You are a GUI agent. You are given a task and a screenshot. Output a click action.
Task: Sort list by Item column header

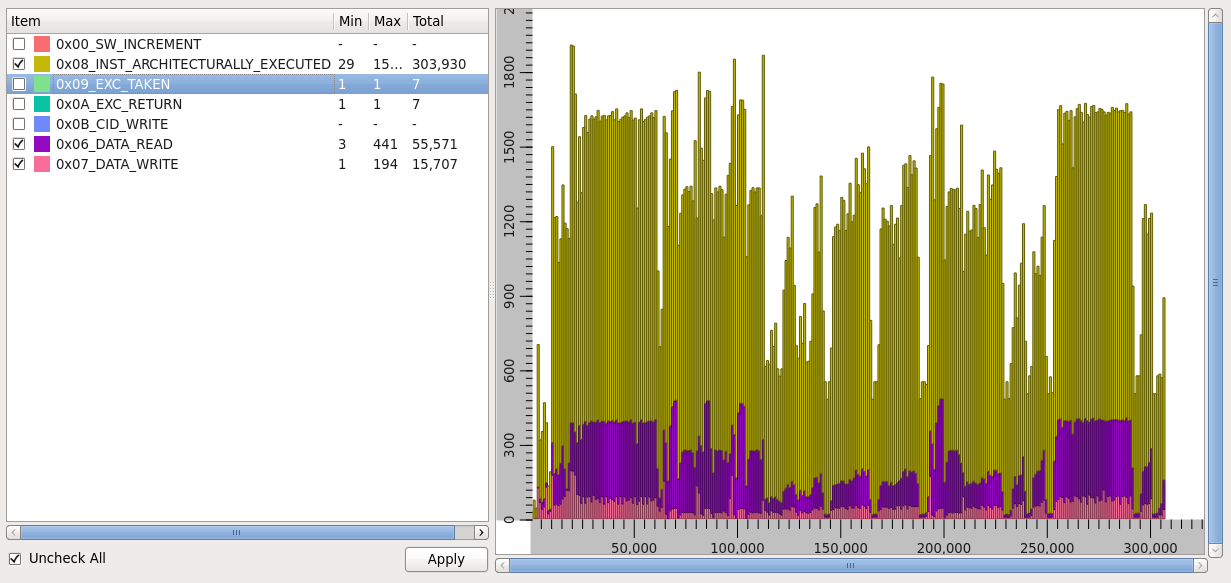point(170,21)
